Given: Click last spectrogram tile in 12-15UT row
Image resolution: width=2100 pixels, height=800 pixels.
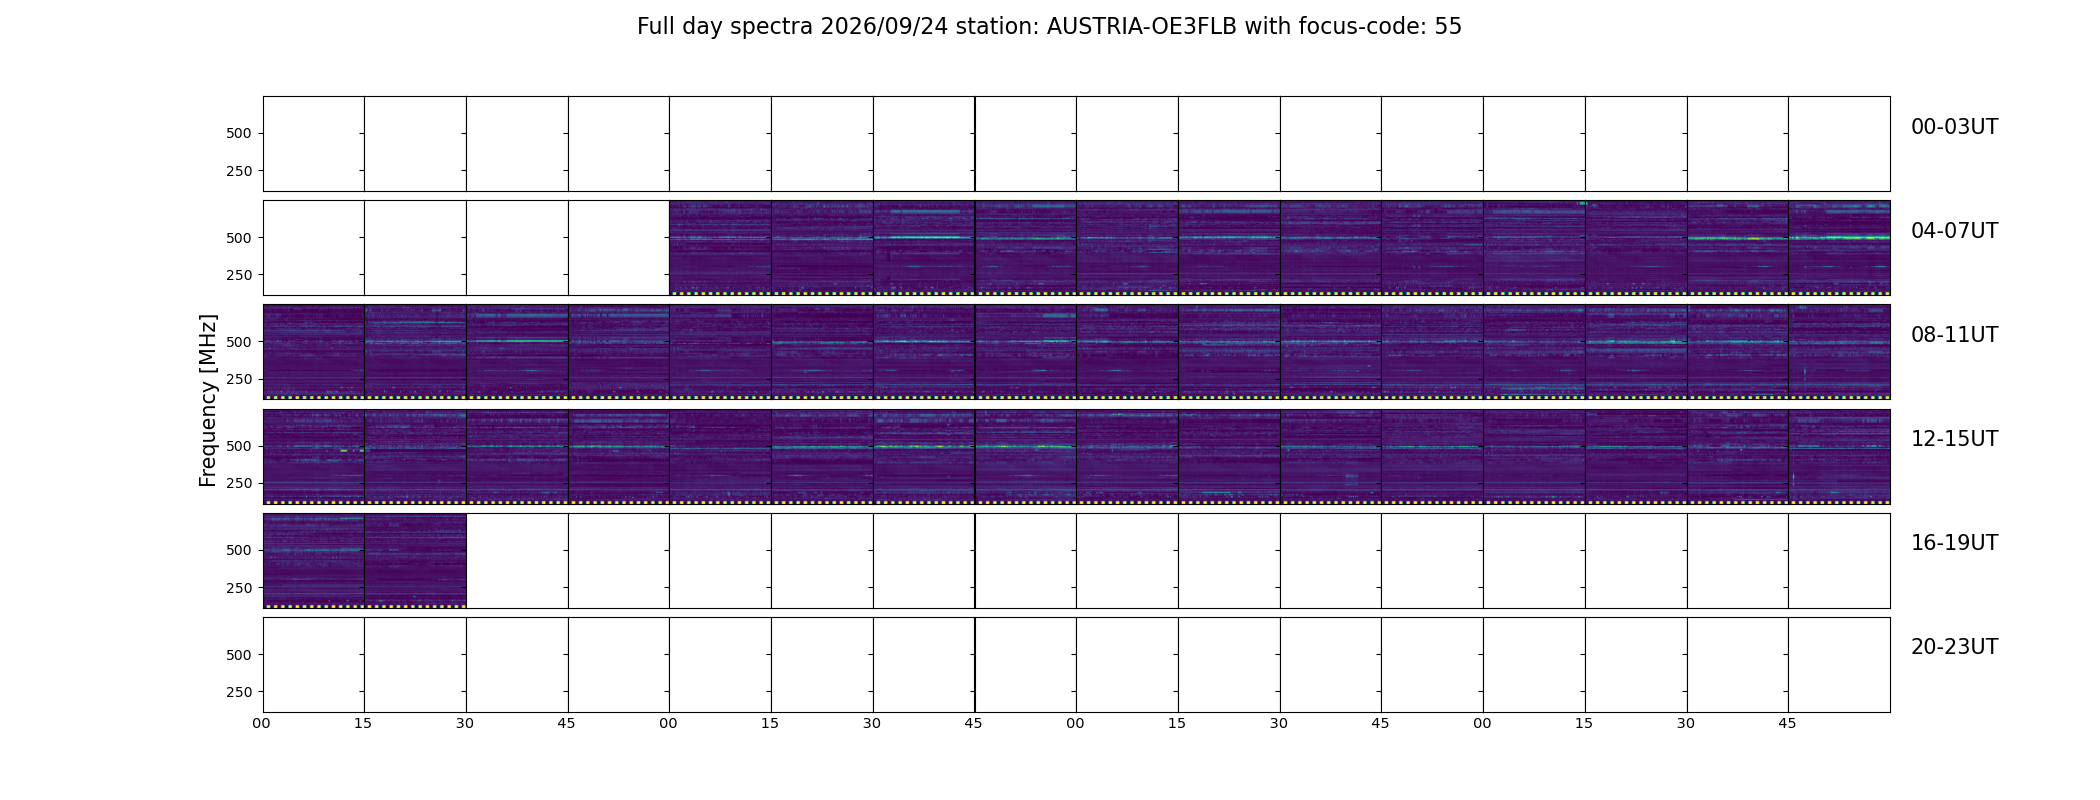Looking at the screenshot, I should 1839,456.
